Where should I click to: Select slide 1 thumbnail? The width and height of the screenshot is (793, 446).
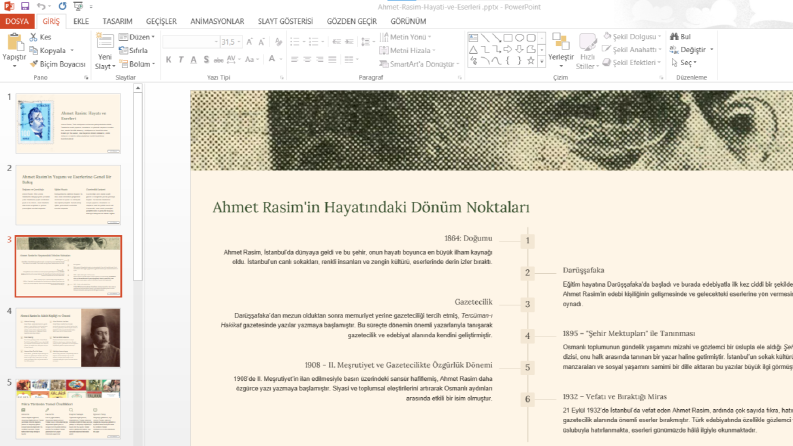pyautogui.click(x=68, y=123)
